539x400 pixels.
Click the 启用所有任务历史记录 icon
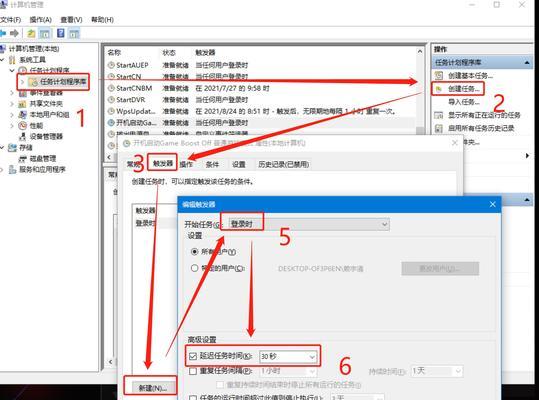coord(439,128)
